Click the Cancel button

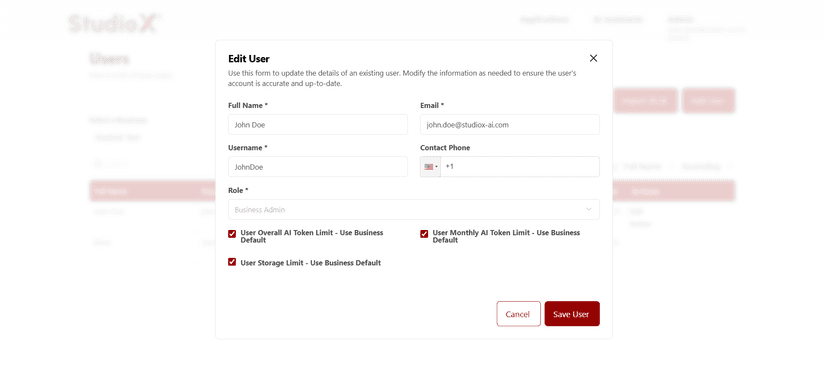518,314
